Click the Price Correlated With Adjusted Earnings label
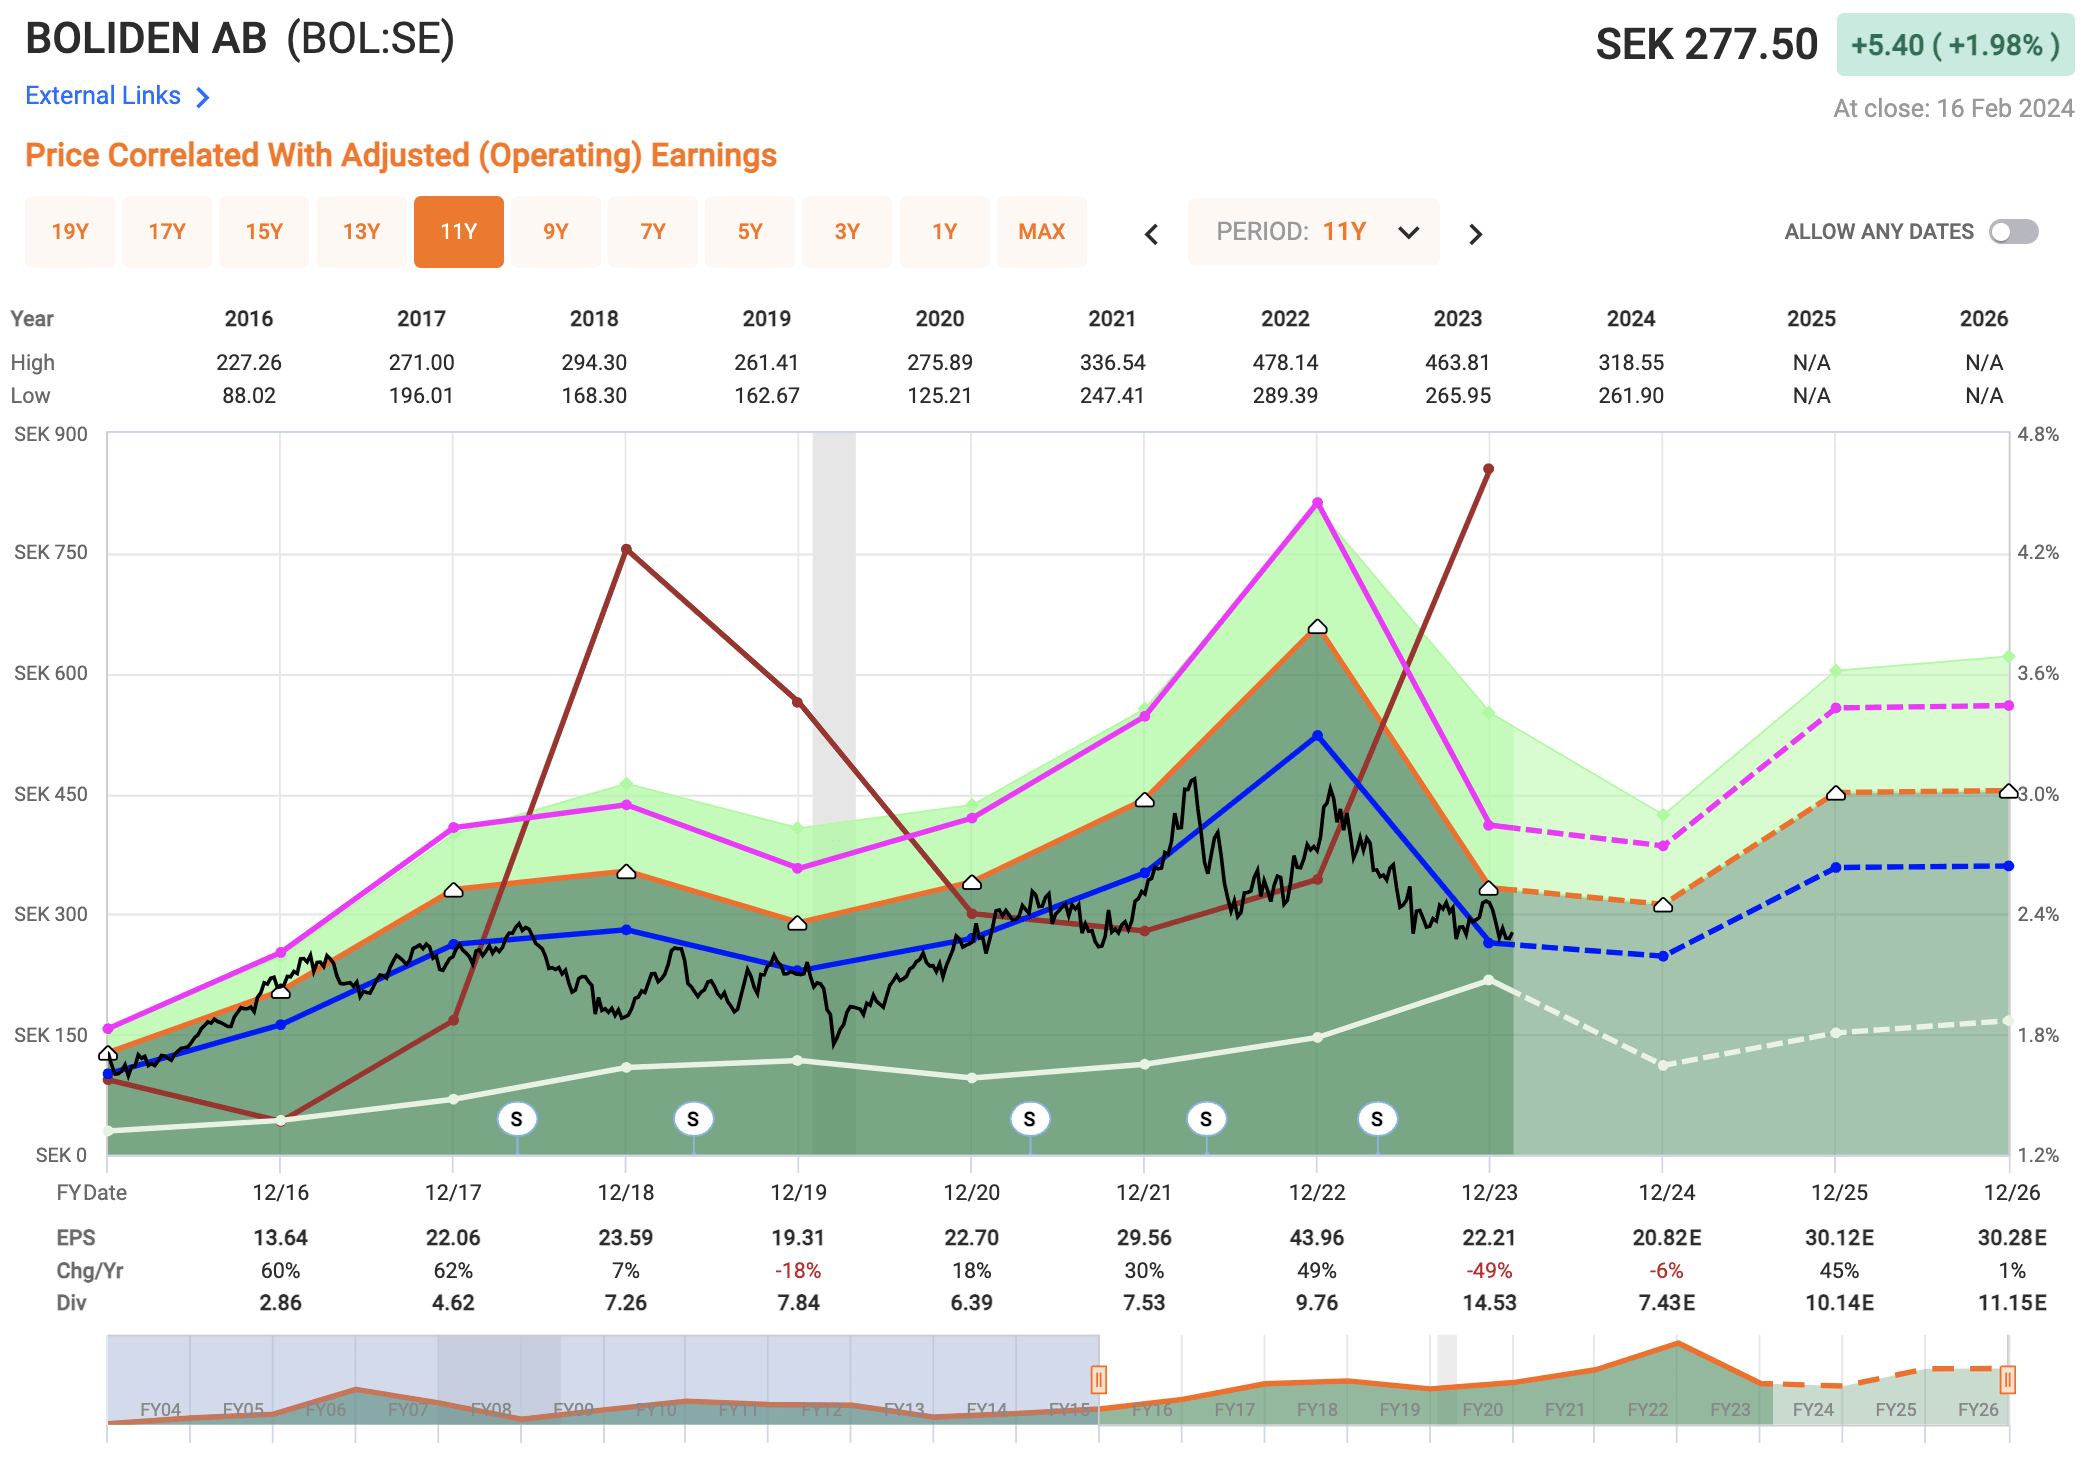 400,155
